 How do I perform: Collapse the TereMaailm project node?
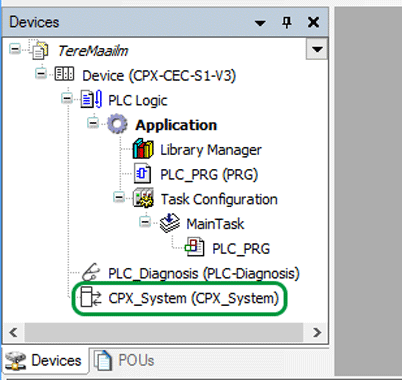15,49
